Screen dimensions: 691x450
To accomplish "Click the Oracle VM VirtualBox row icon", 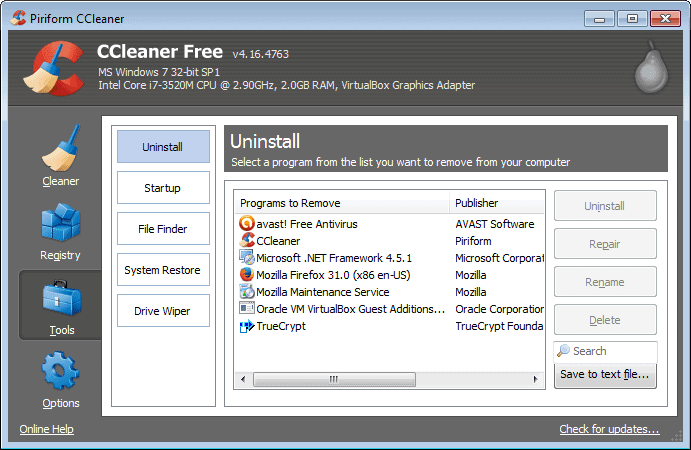I will 247,308.
